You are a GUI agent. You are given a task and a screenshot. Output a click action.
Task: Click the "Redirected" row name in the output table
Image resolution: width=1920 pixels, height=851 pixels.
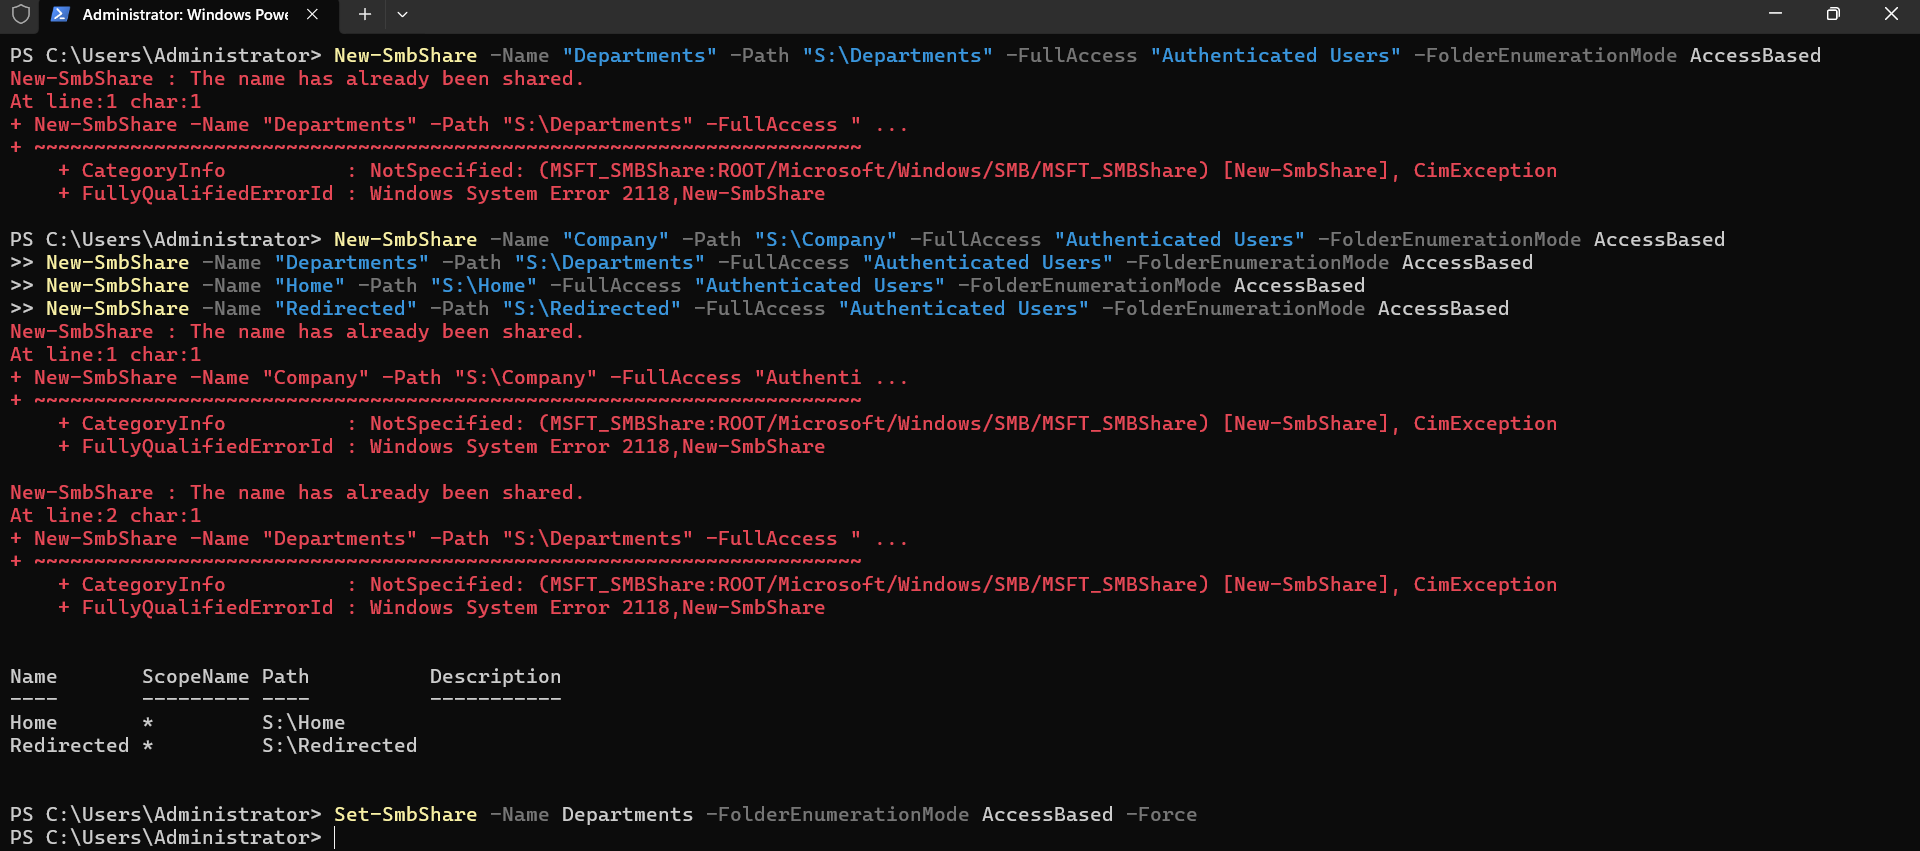pyautogui.click(x=70, y=745)
